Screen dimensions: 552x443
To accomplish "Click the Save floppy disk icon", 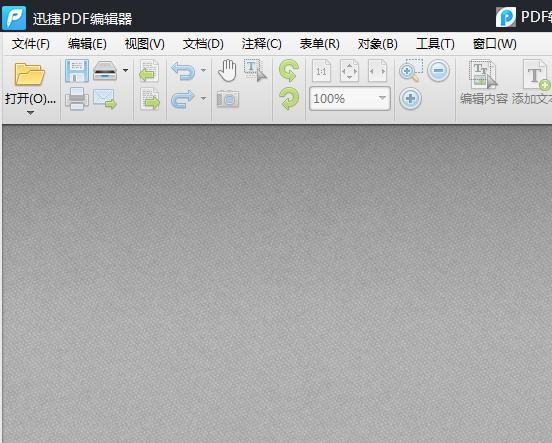I will point(77,71).
